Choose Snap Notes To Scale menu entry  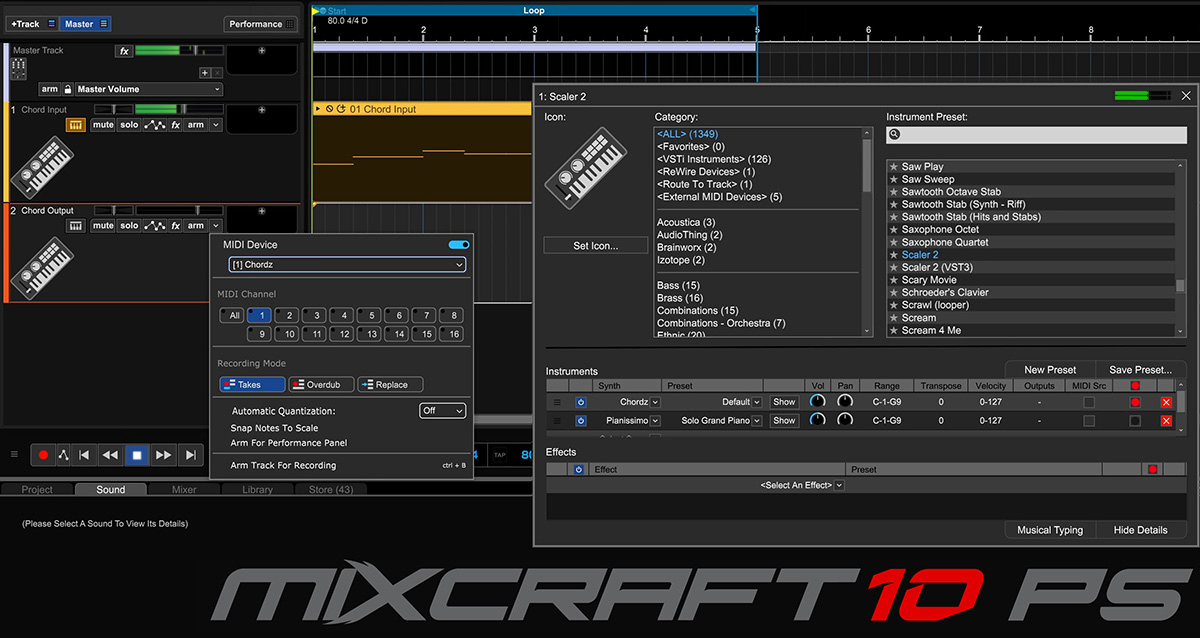(274, 428)
